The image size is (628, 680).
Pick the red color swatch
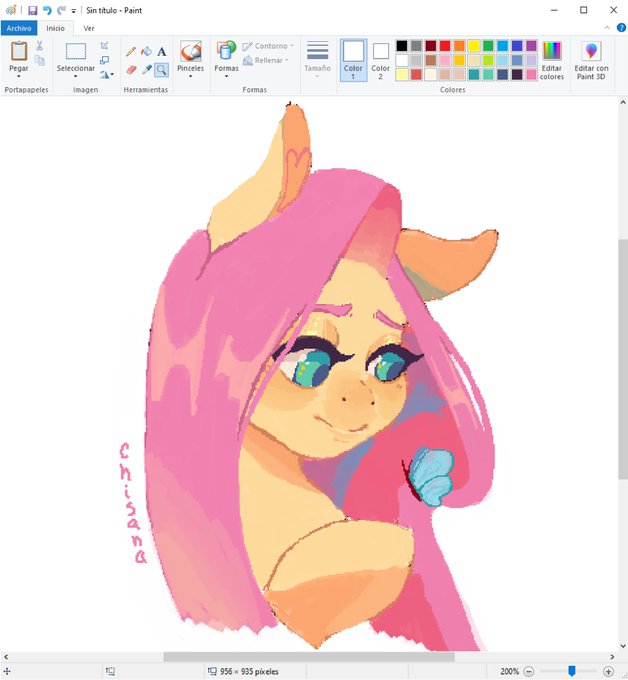coord(445,46)
